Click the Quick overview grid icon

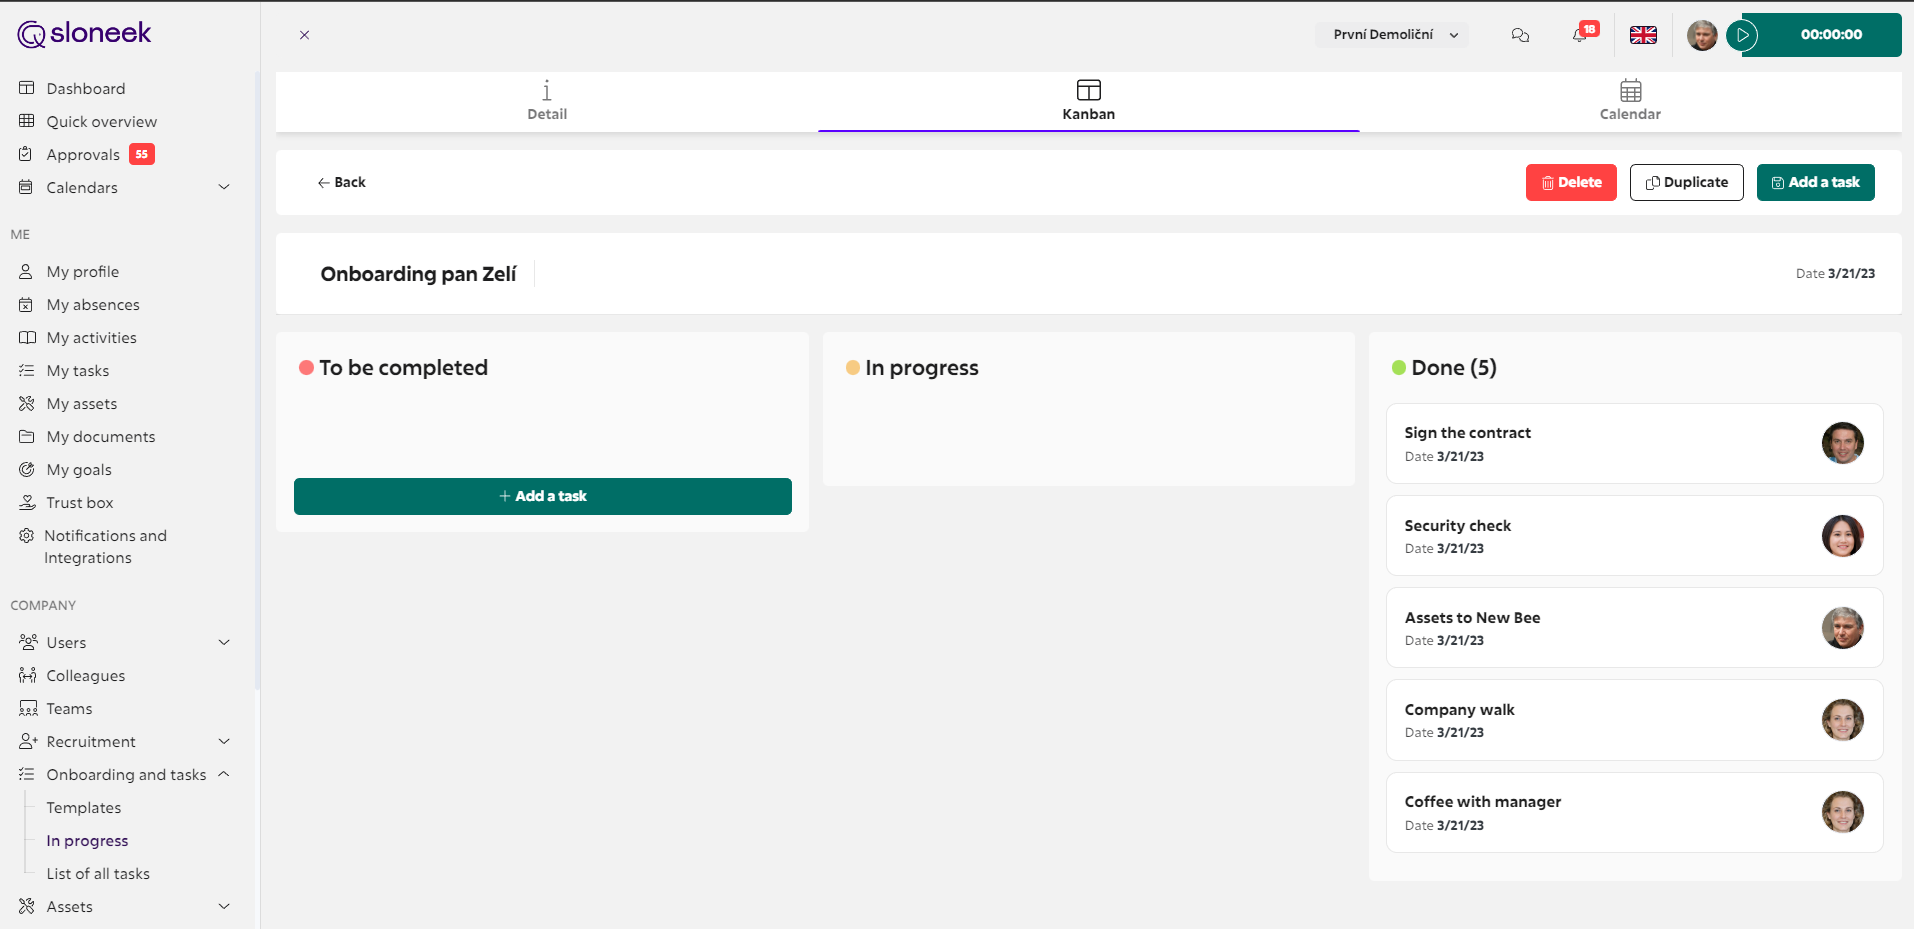26,121
